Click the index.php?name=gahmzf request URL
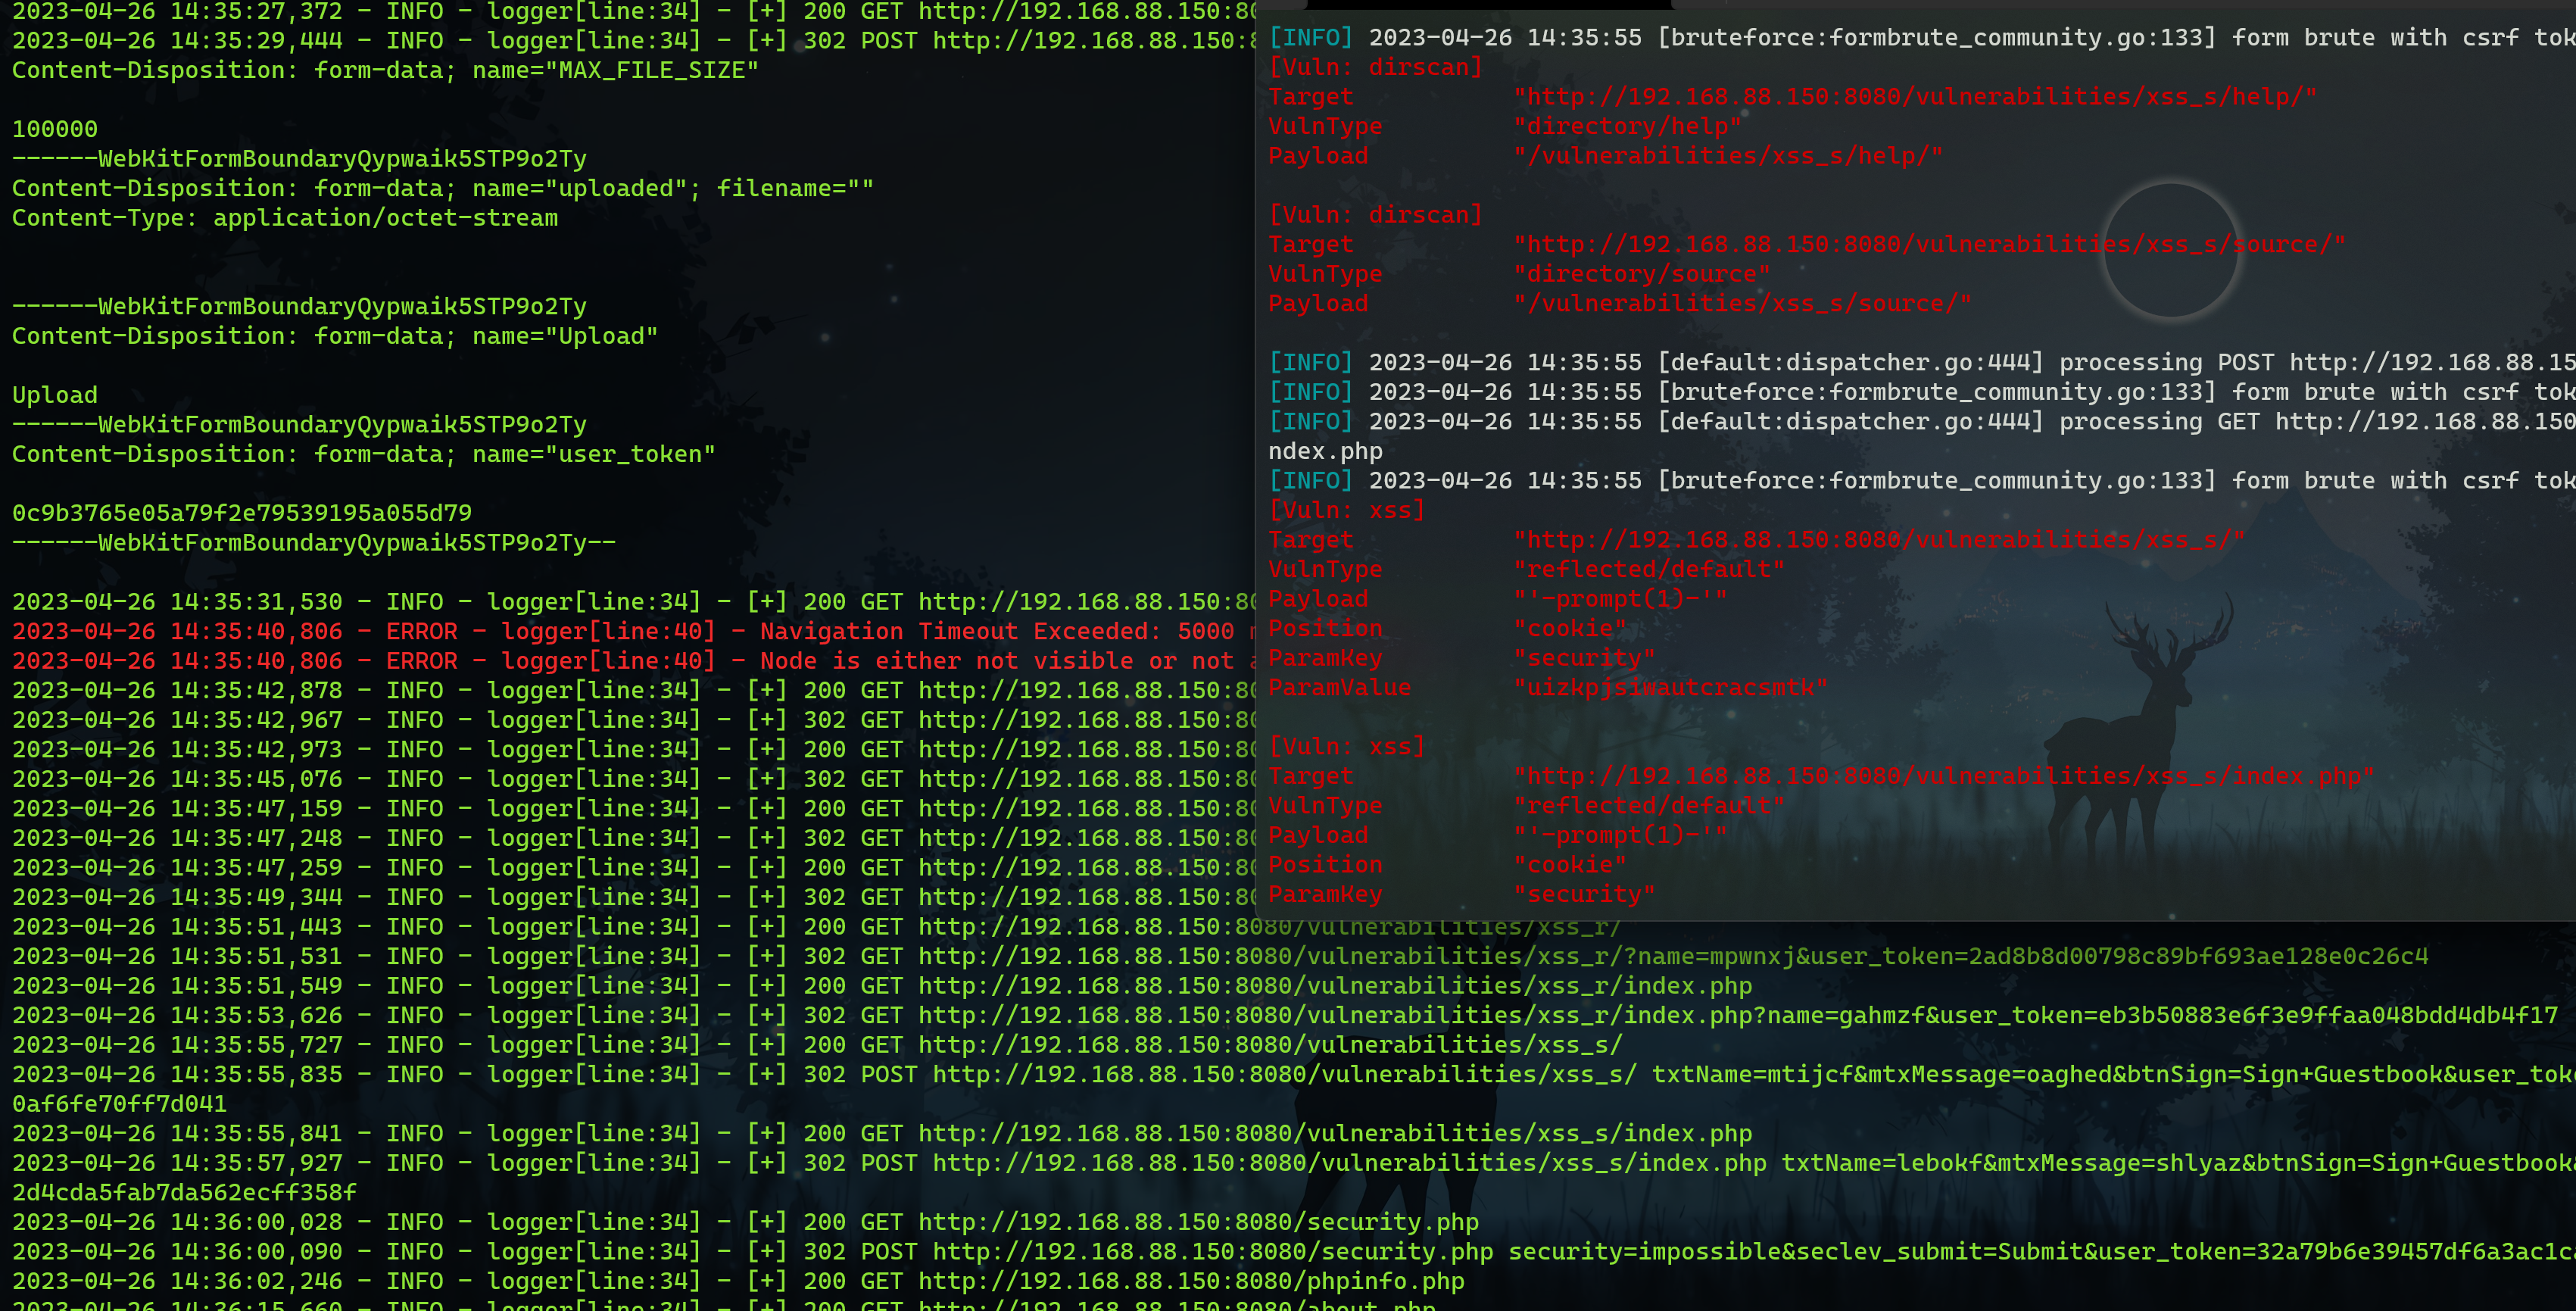 coord(1737,1016)
